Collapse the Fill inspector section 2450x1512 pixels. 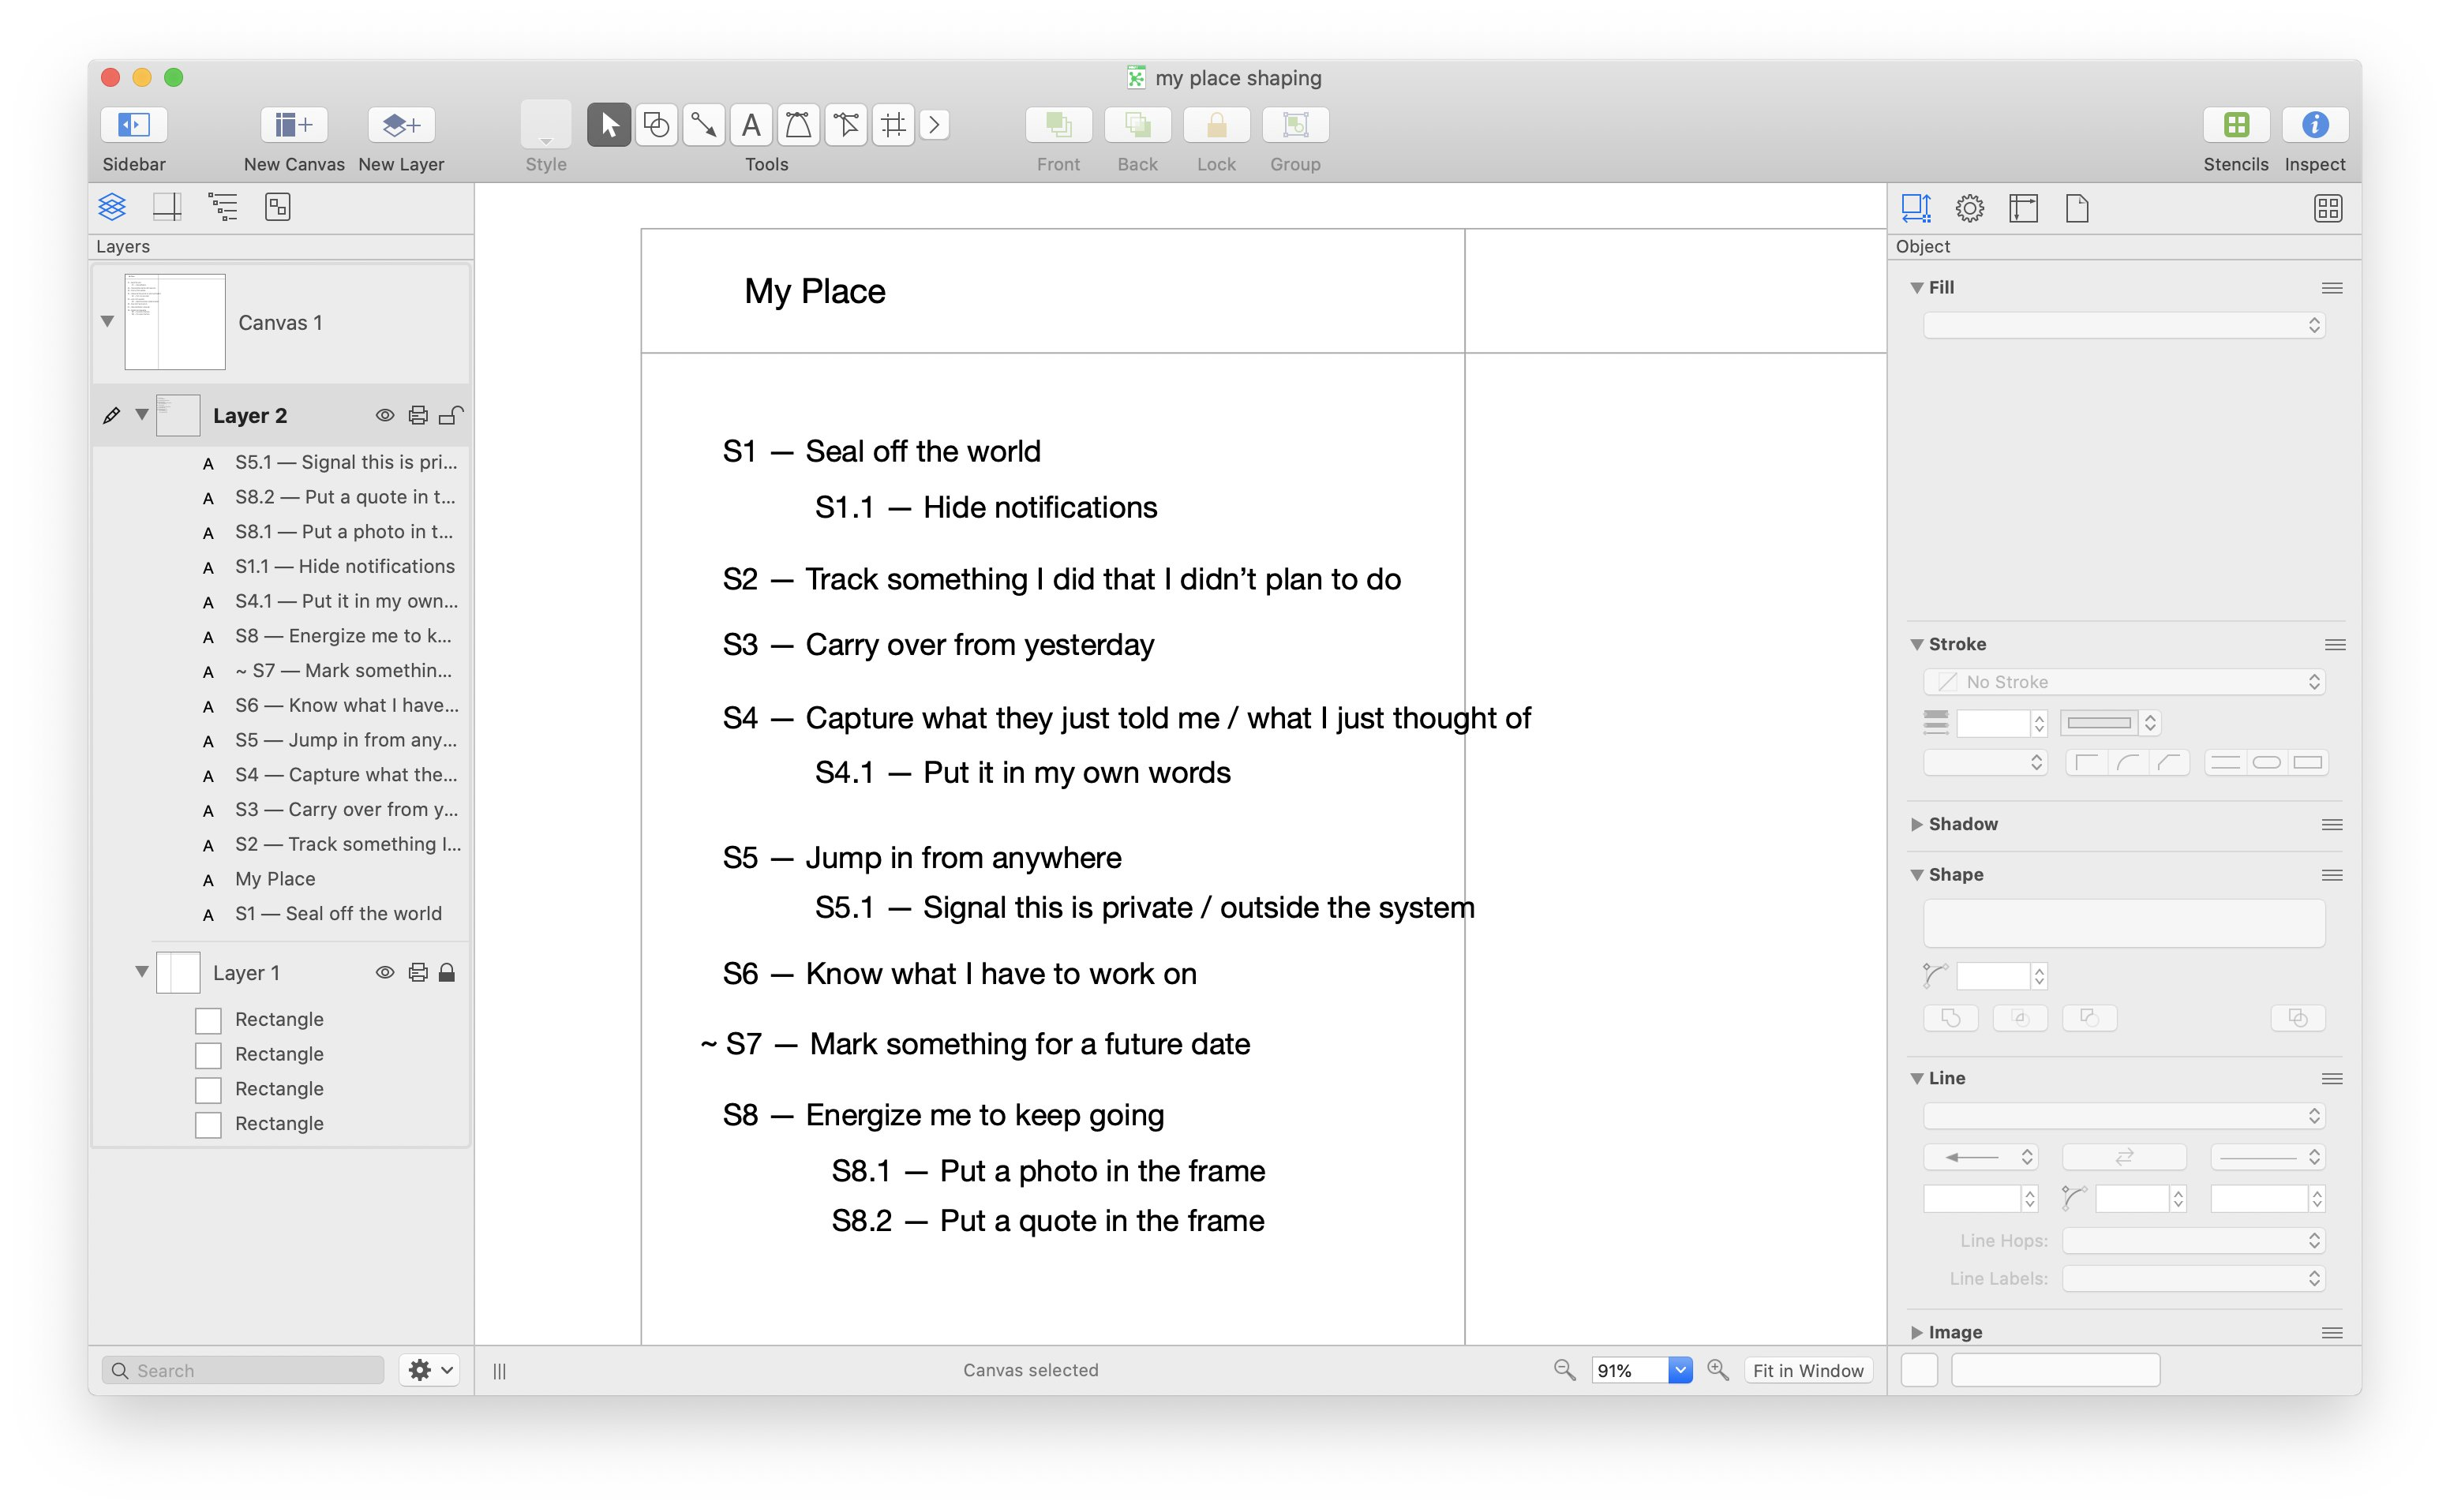click(x=1917, y=288)
